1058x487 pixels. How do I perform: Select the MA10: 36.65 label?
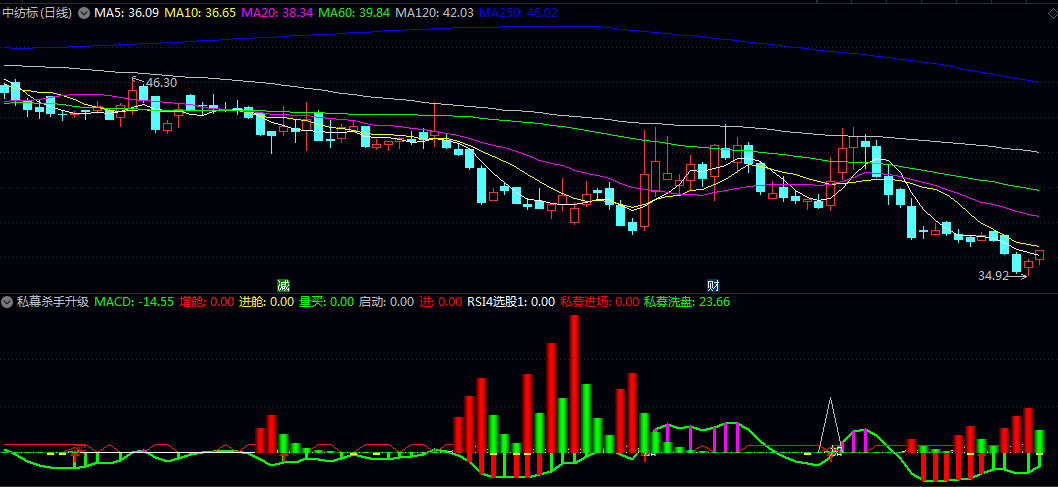pyautogui.click(x=199, y=13)
